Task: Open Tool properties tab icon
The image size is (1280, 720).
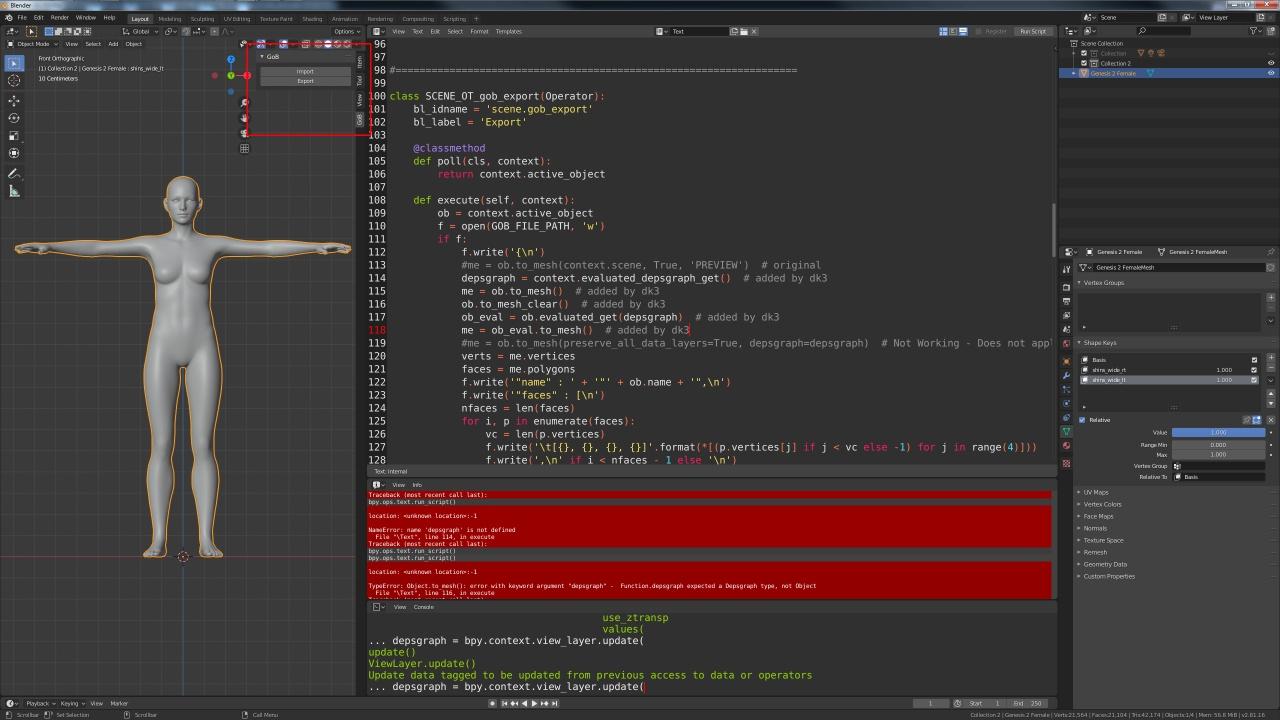Action: click(x=1066, y=270)
